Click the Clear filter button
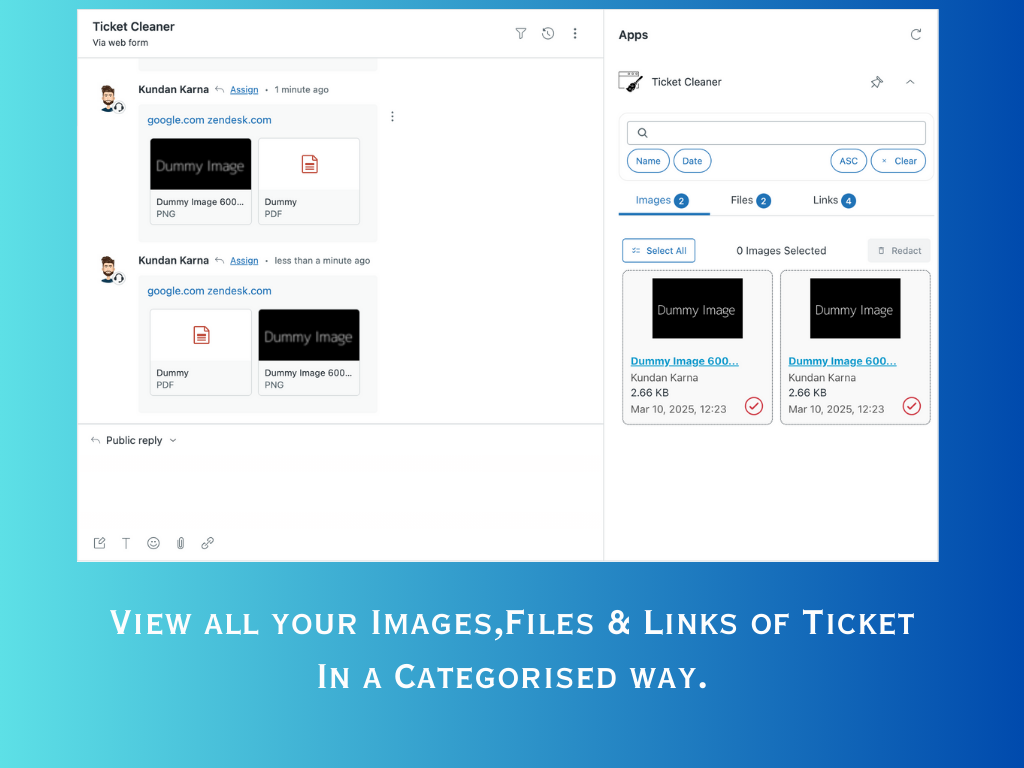 point(898,161)
